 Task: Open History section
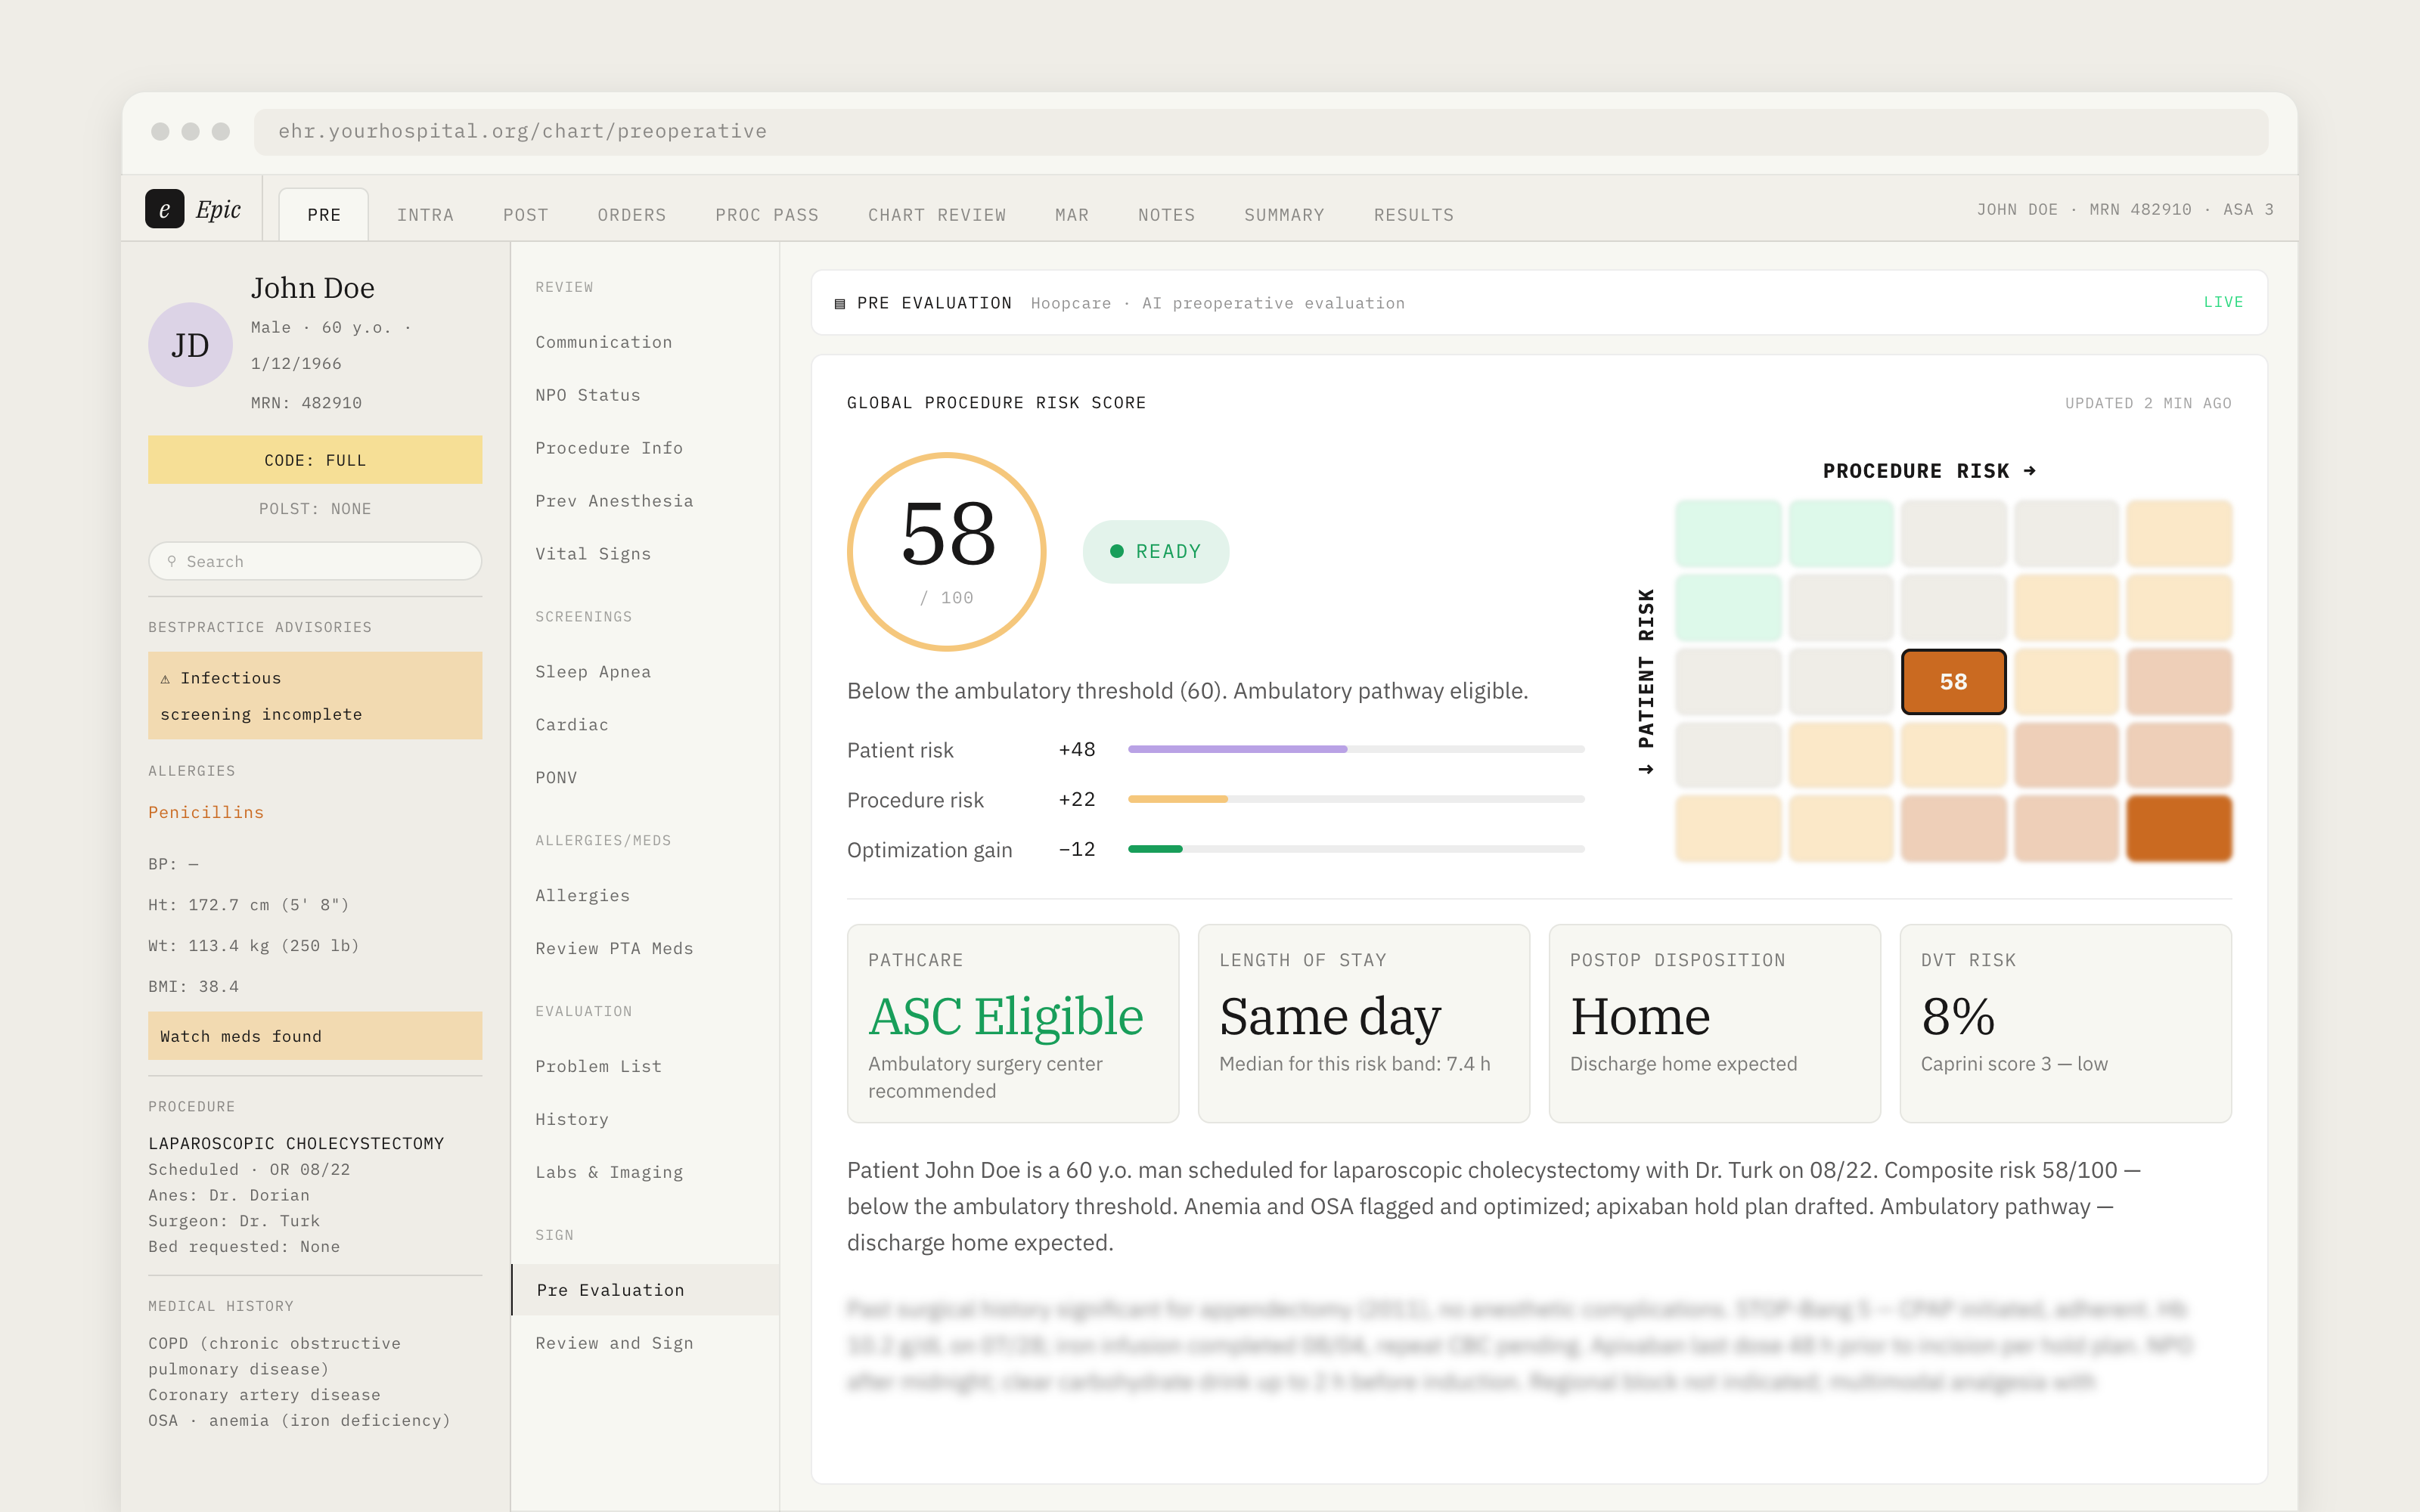pos(572,1120)
